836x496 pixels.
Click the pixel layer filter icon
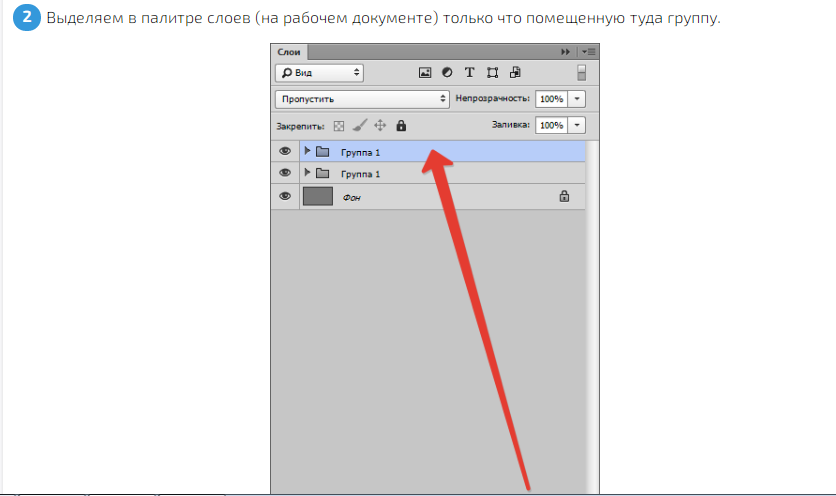424,73
